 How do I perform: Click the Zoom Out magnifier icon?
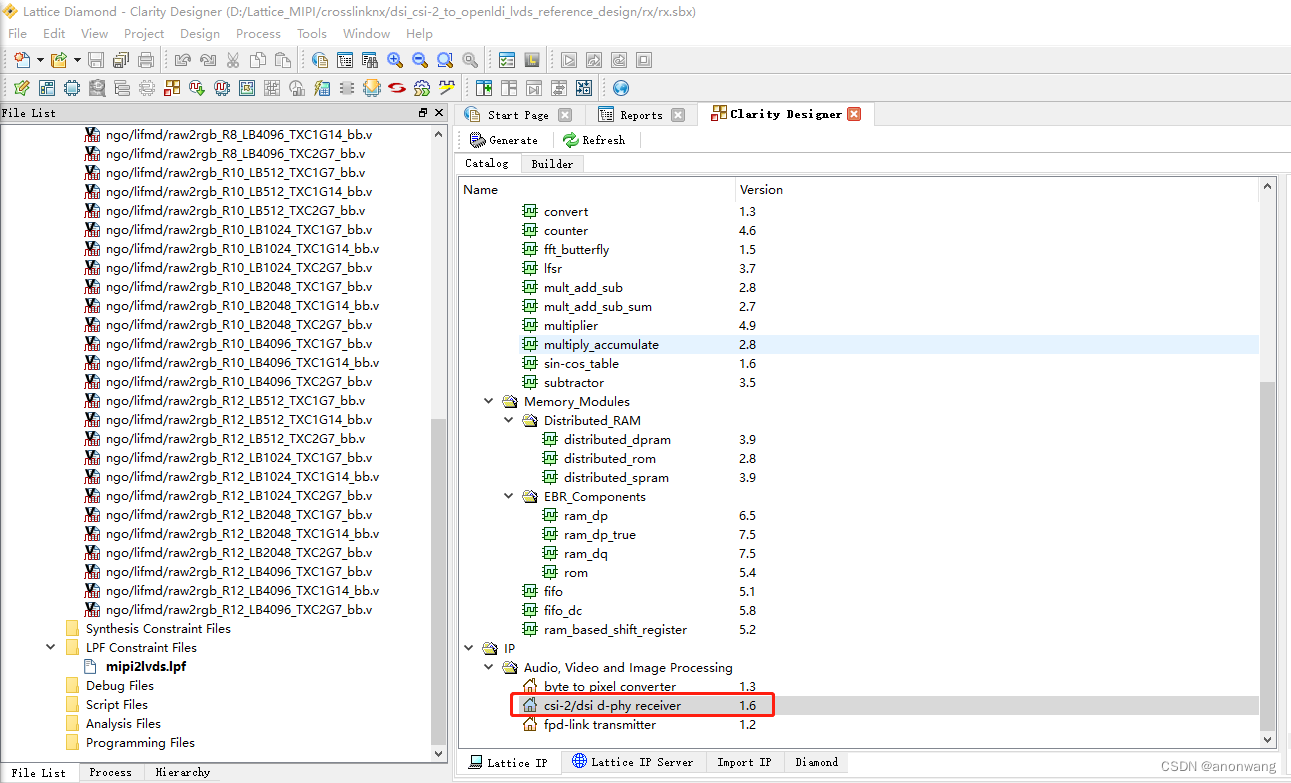tap(420, 60)
